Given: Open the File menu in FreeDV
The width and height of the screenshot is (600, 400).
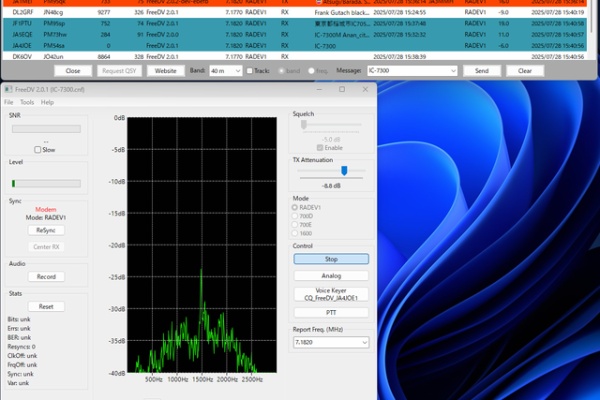Looking at the screenshot, I should [x=8, y=102].
